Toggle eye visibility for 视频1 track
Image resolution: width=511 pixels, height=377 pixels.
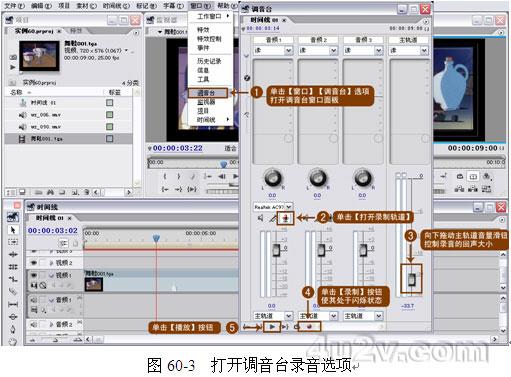click(34, 275)
